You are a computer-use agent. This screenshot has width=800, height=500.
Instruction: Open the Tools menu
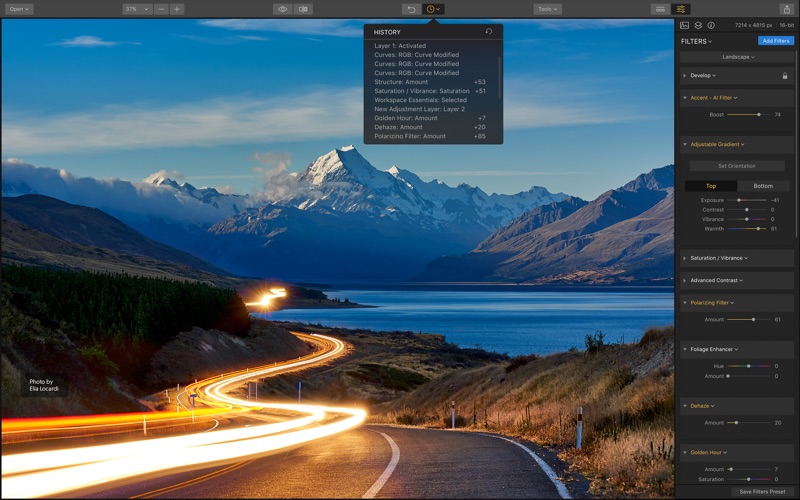[x=547, y=9]
